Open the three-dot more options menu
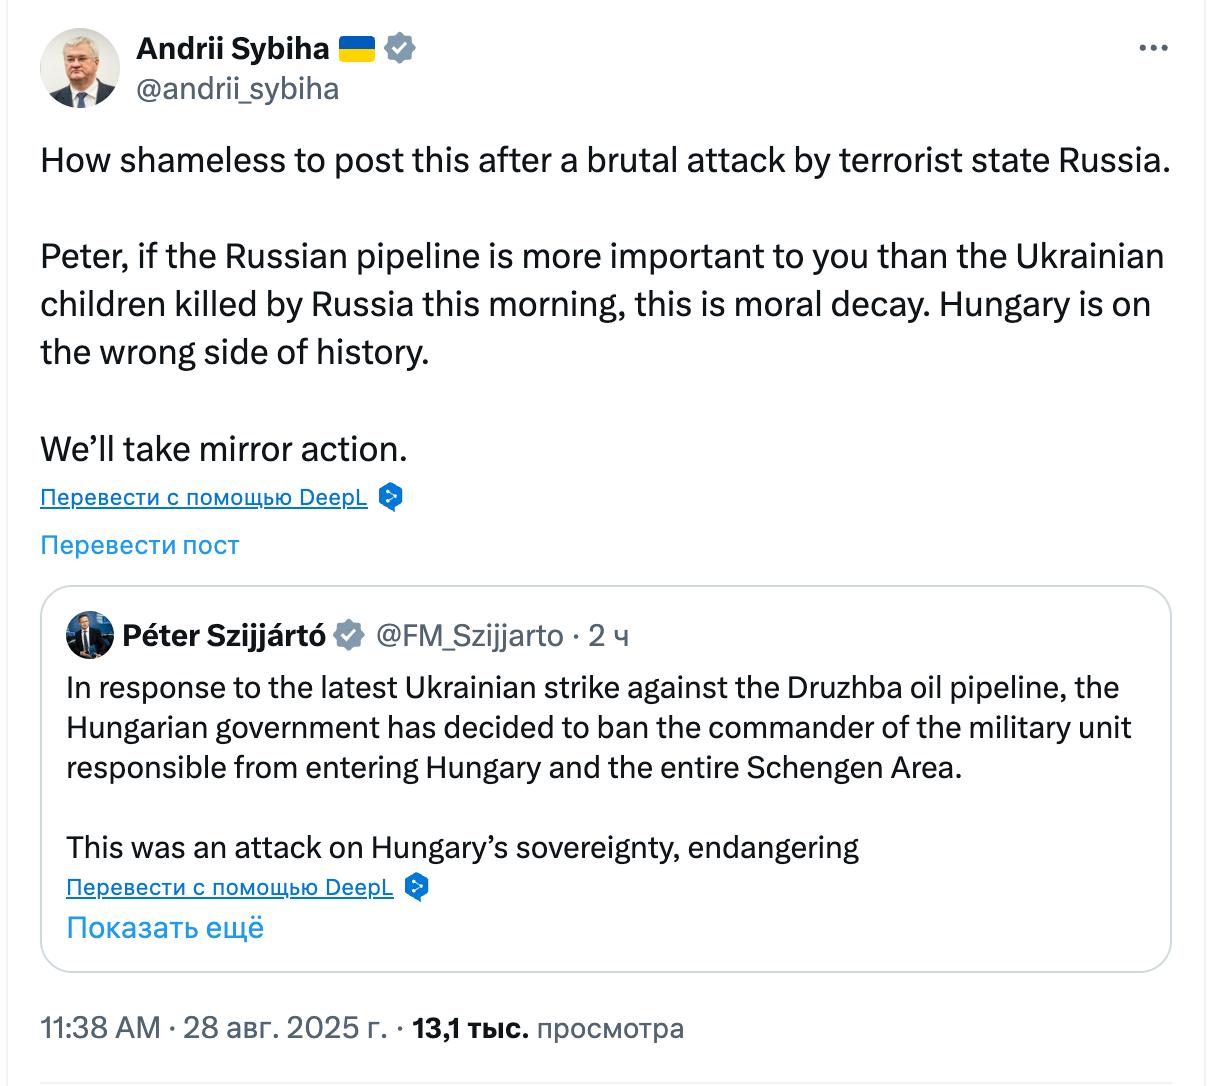1212x1086 pixels. click(x=1153, y=49)
